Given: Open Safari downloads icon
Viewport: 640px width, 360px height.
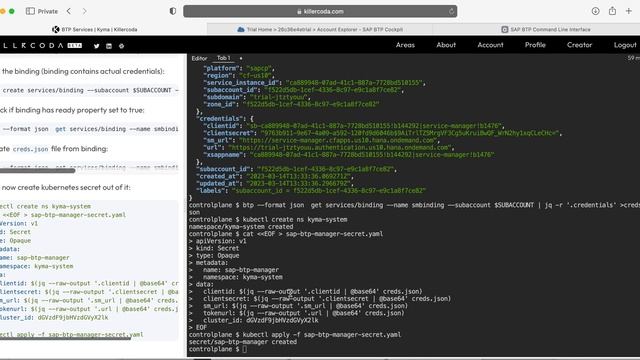Looking at the screenshot, I should (596, 11).
